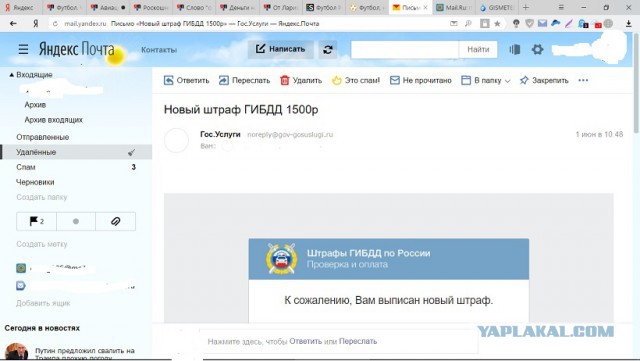Open a new browser tab with plus
640x361 pixels.
526,7
